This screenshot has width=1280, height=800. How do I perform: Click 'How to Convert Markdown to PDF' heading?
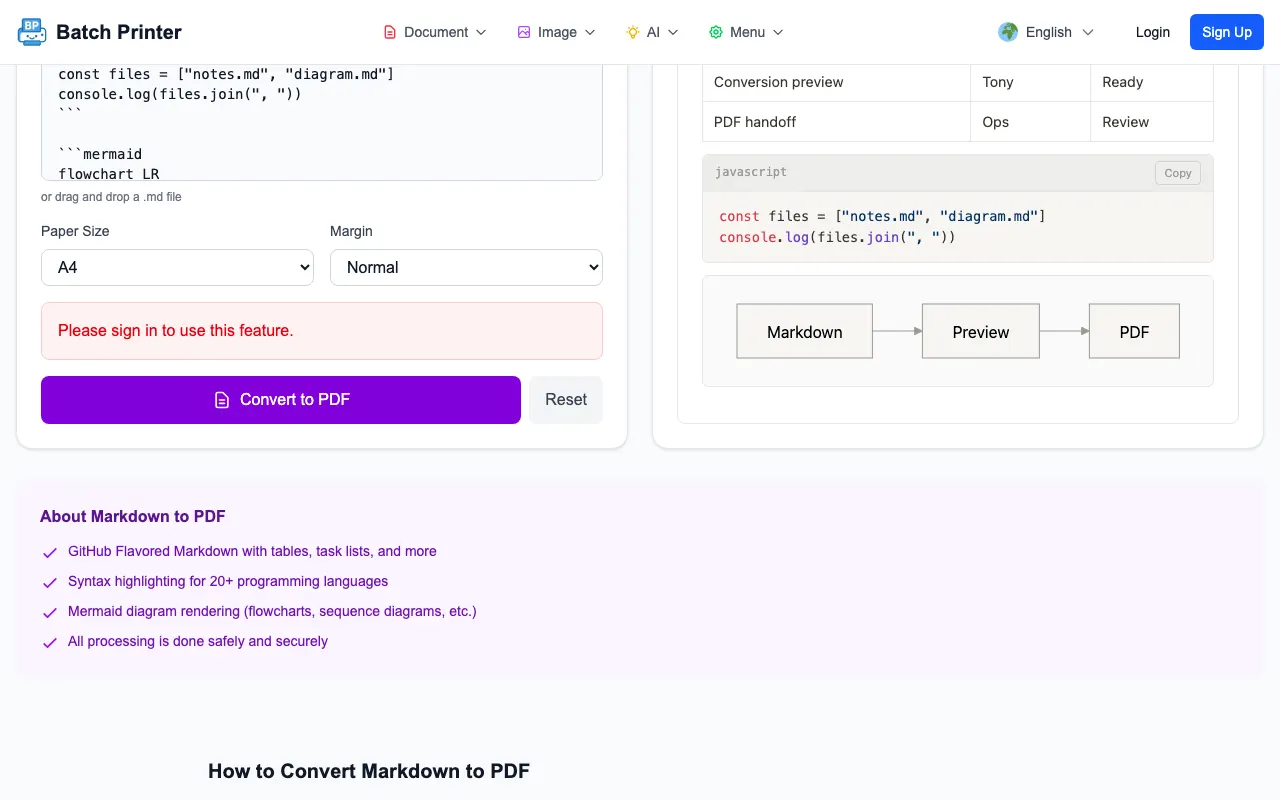coord(369,771)
